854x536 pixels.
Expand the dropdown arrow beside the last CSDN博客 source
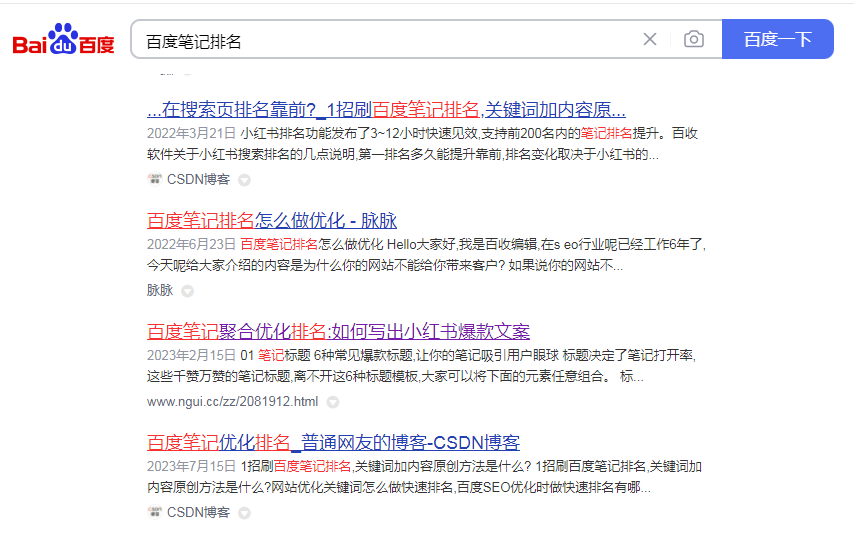pos(245,513)
